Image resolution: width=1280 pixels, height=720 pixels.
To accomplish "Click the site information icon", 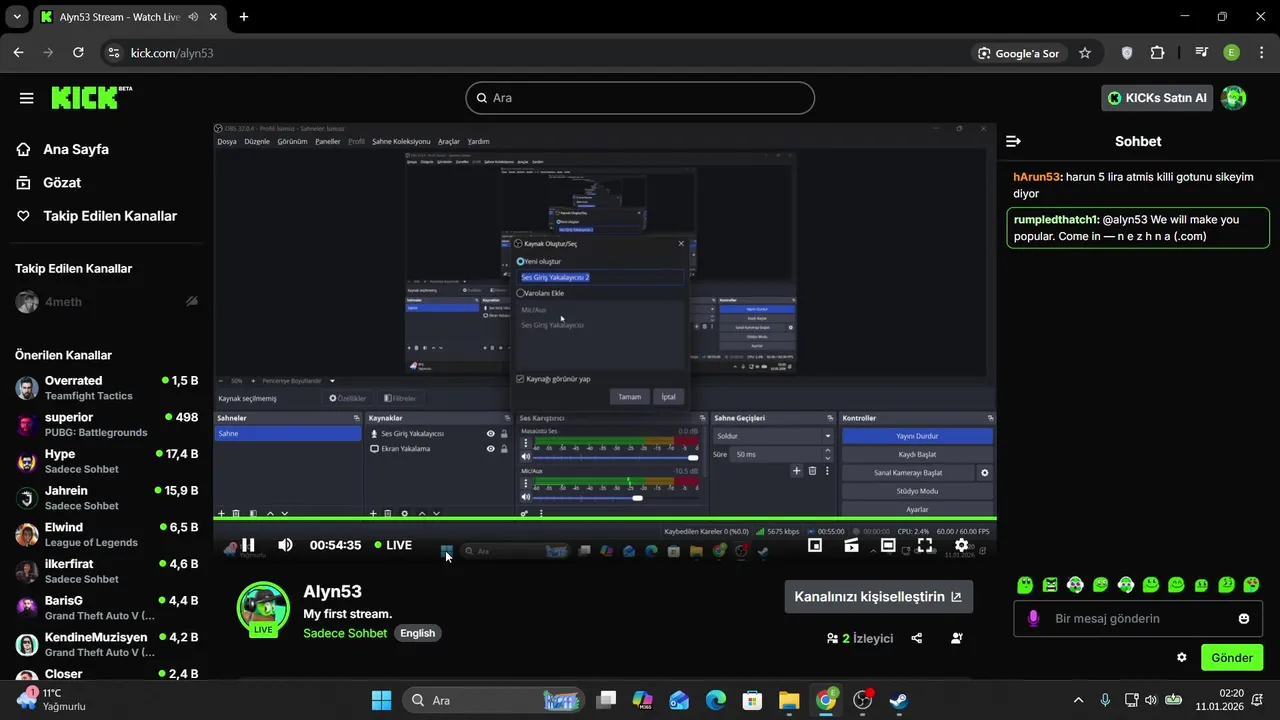I will pos(113,53).
